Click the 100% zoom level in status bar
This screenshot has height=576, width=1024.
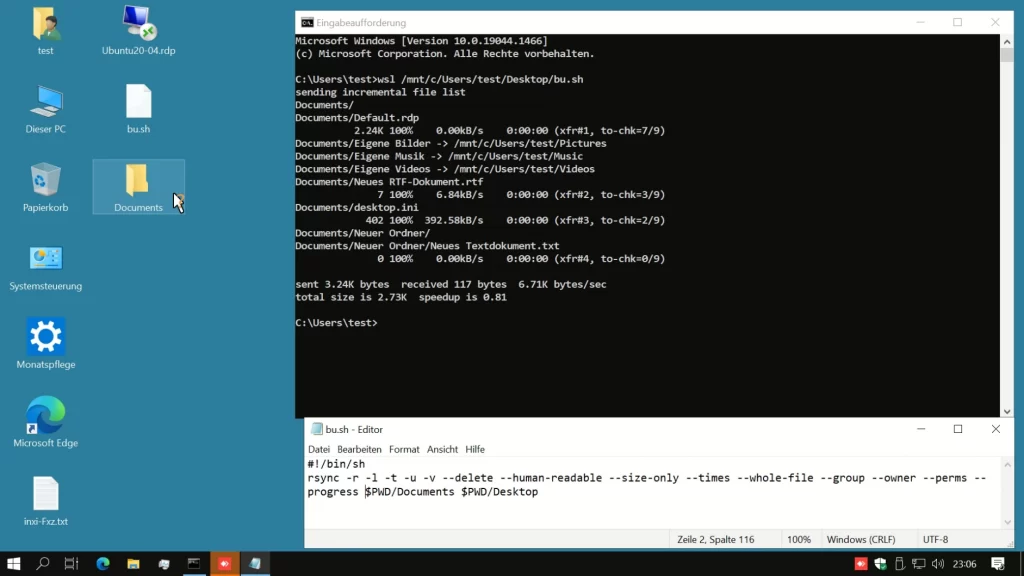pos(800,539)
